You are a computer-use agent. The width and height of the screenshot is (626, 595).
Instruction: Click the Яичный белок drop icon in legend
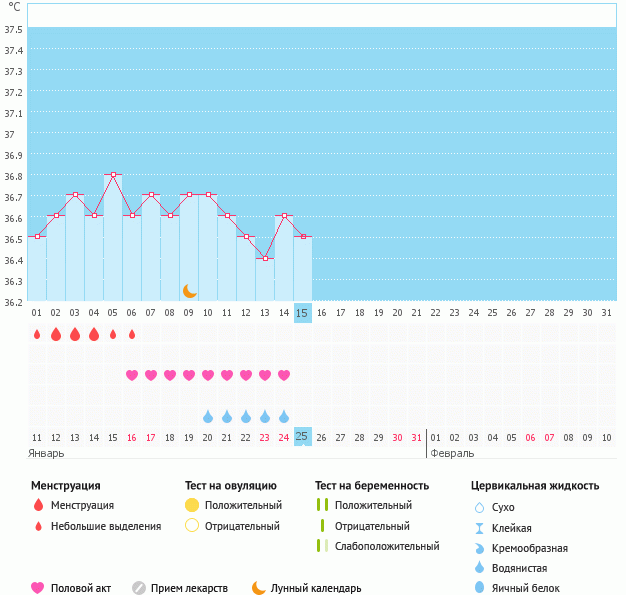click(479, 588)
